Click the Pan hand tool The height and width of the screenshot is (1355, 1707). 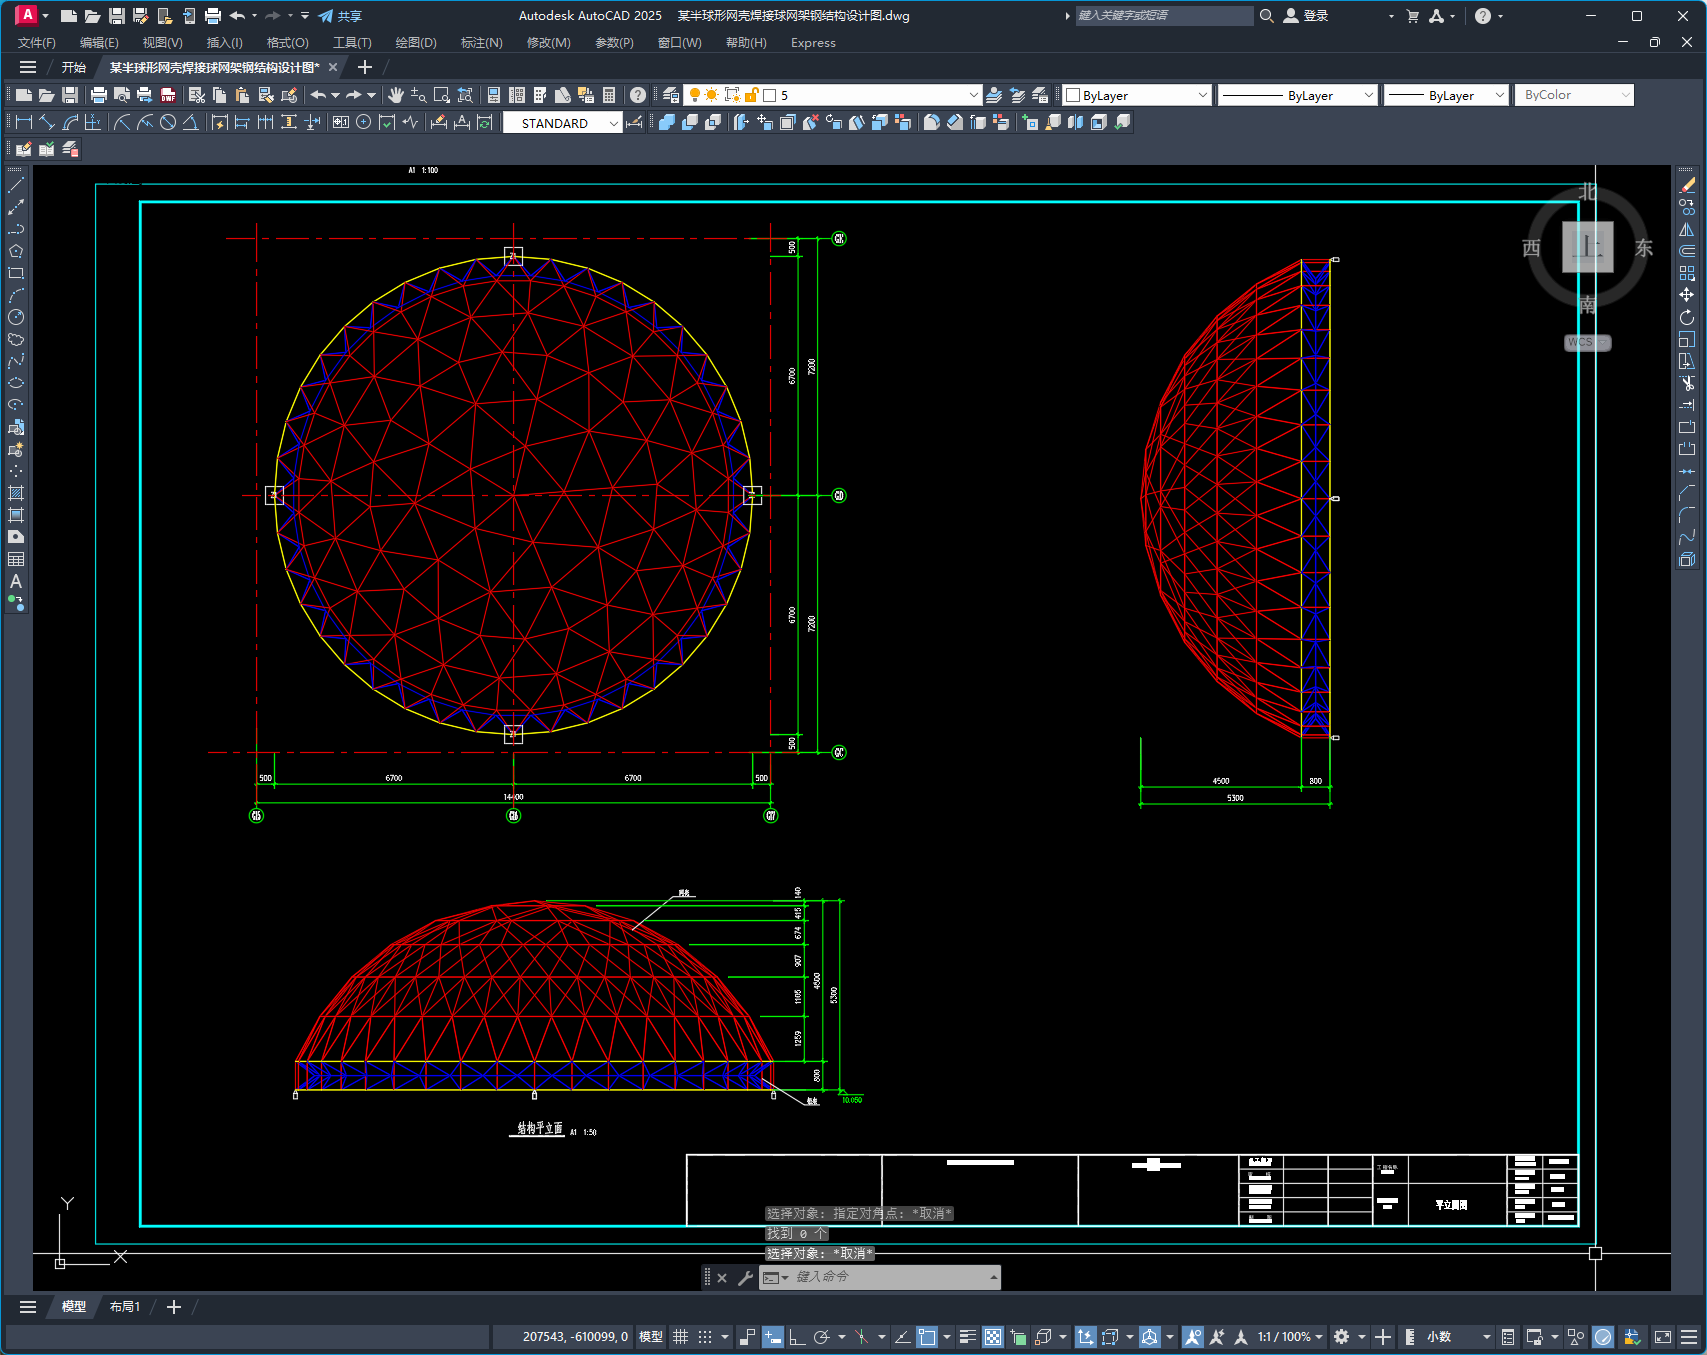pyautogui.click(x=396, y=95)
